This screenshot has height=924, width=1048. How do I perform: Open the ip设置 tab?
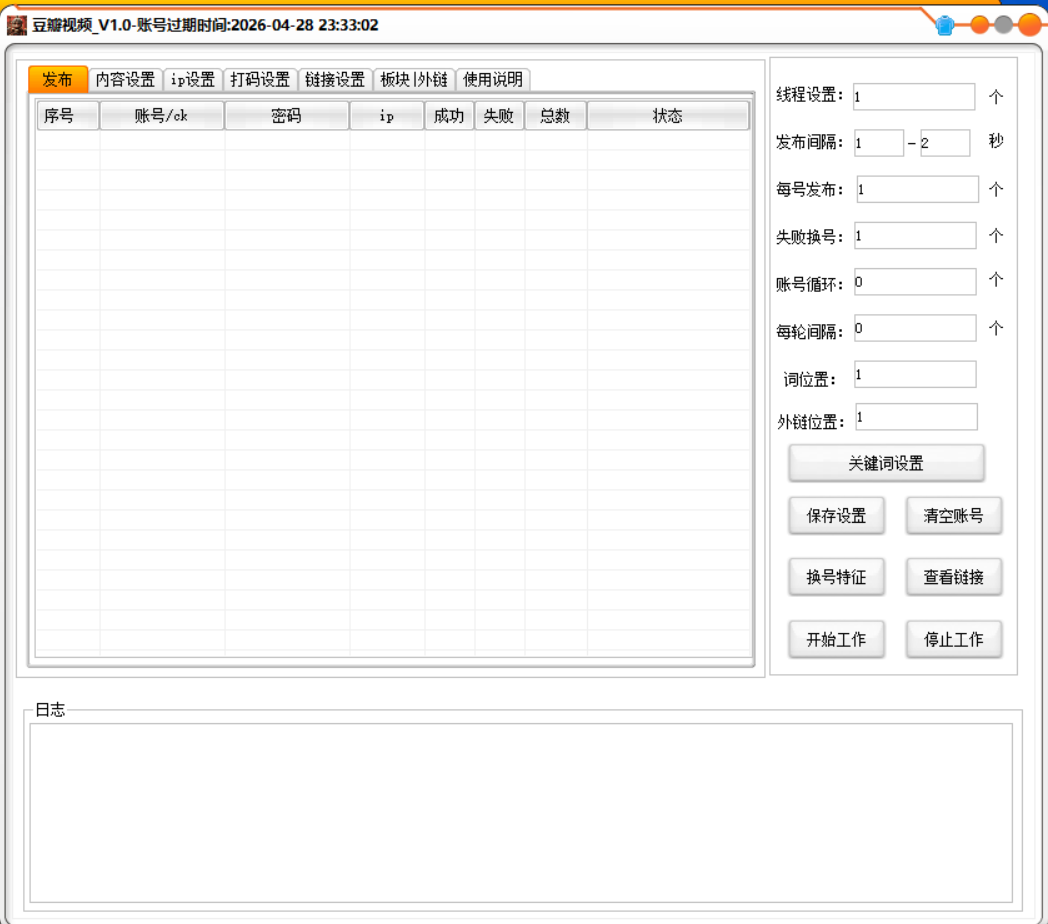click(192, 80)
